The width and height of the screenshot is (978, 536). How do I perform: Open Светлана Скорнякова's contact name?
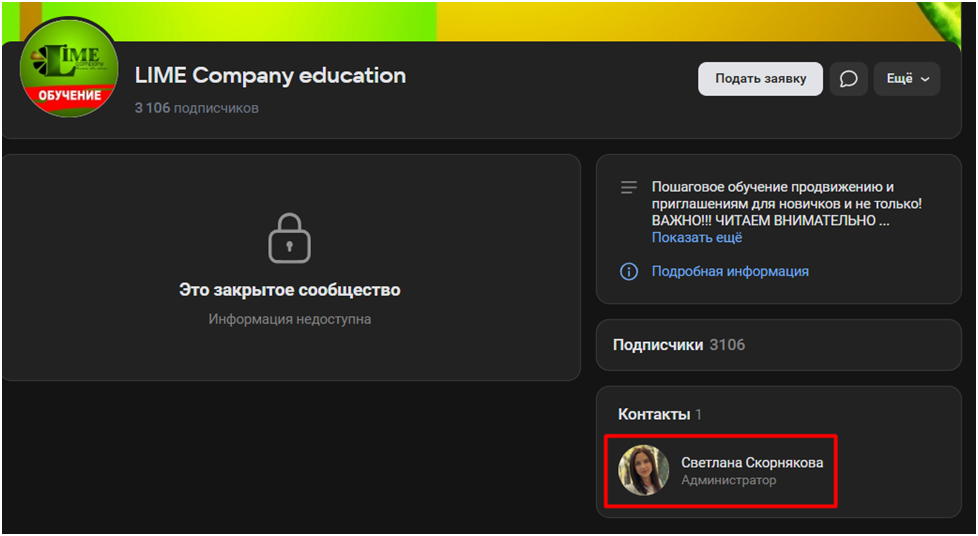(x=752, y=462)
